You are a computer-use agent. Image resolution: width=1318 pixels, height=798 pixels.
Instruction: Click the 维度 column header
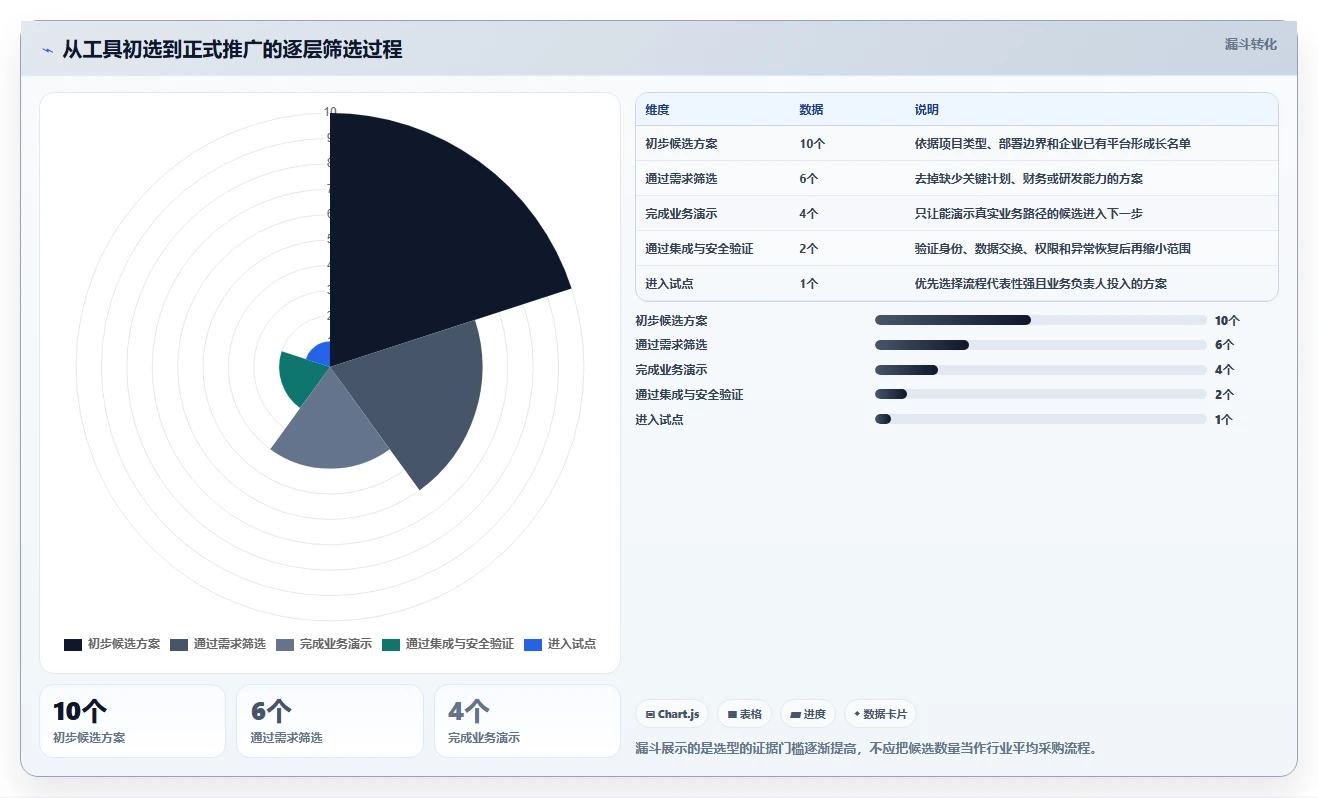(657, 110)
